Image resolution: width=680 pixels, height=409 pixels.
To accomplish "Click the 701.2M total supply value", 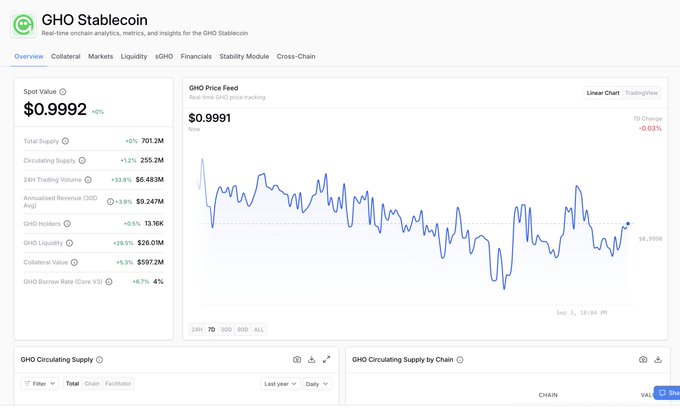I will click(153, 141).
